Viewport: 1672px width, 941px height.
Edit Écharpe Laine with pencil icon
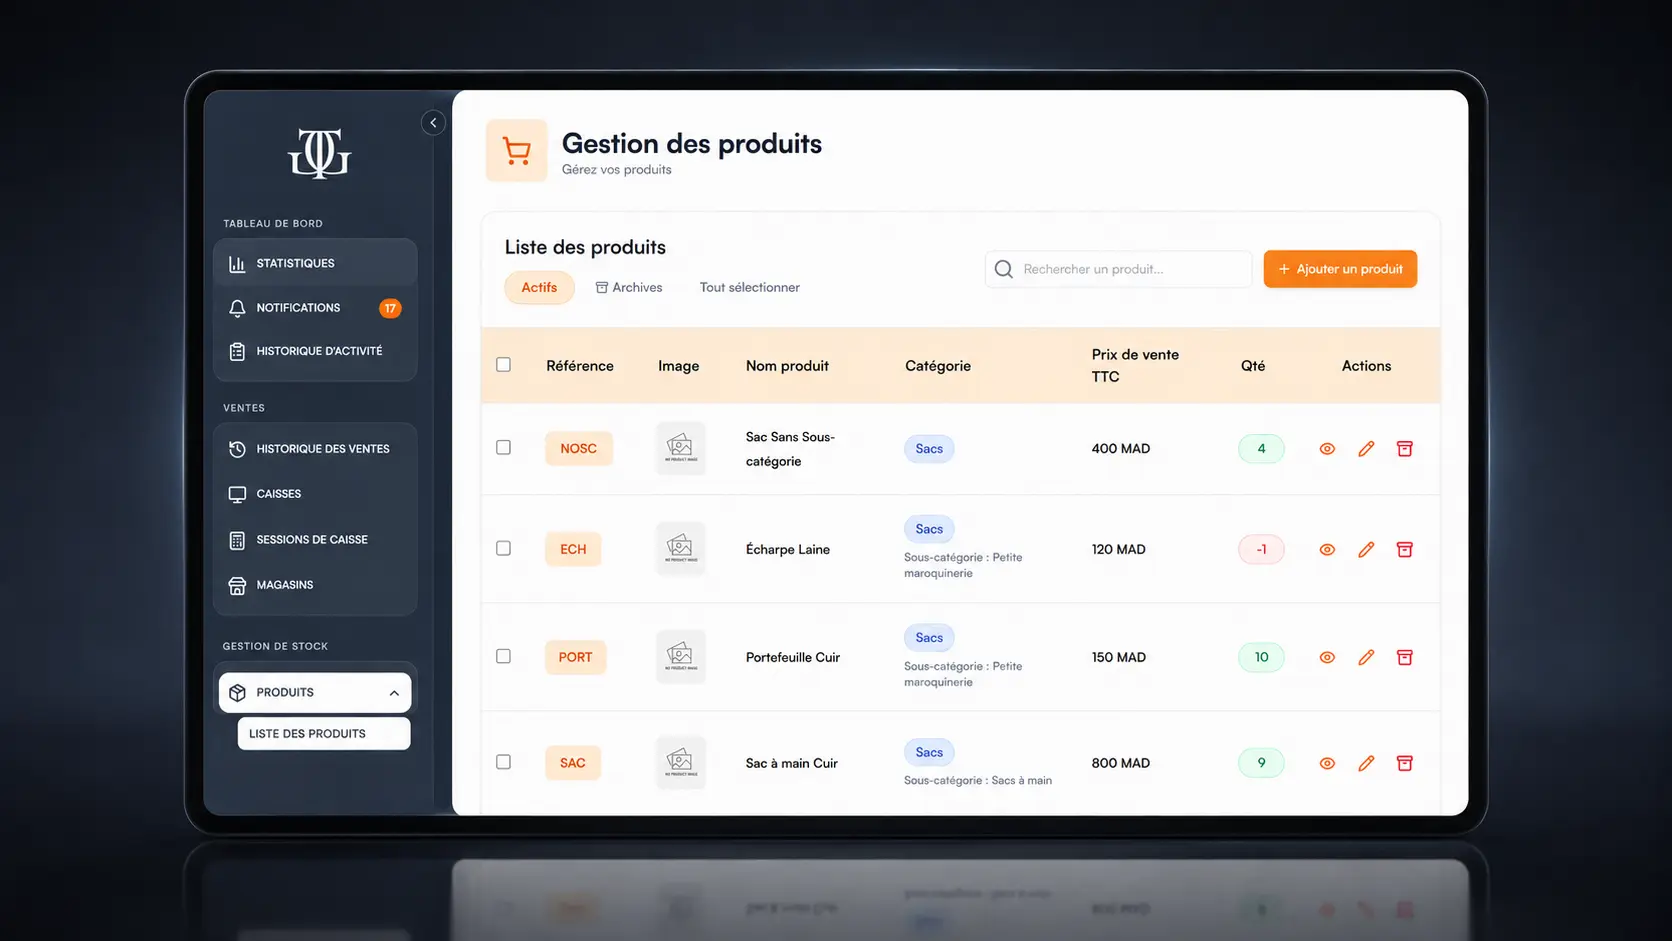(x=1366, y=550)
